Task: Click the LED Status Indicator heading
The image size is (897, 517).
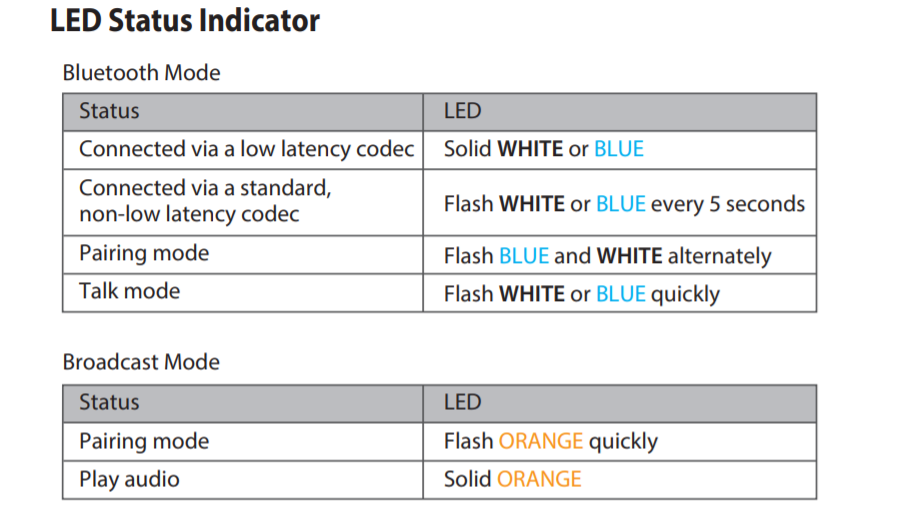Action: pyautogui.click(x=185, y=20)
